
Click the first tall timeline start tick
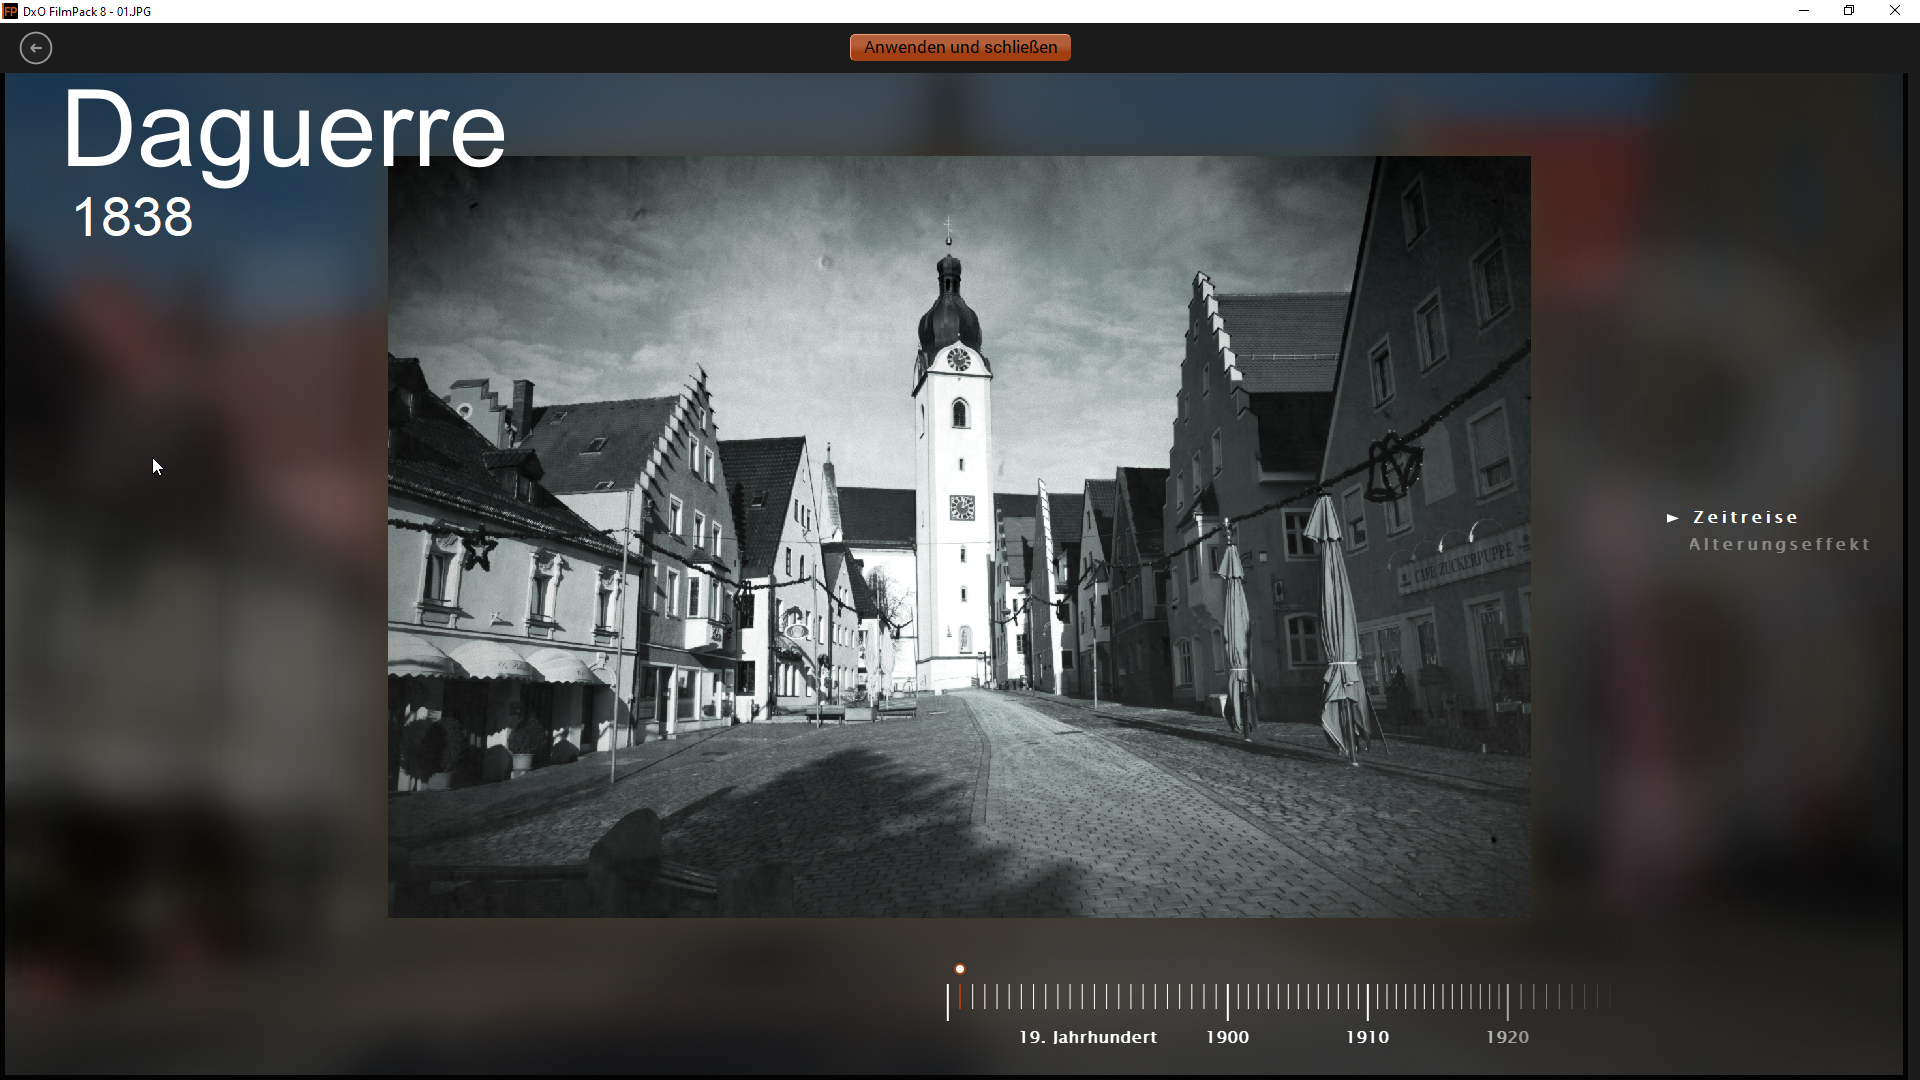948,1000
